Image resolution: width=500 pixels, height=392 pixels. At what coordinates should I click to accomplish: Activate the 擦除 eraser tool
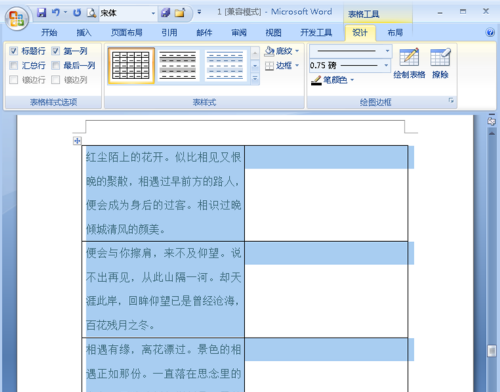440,63
